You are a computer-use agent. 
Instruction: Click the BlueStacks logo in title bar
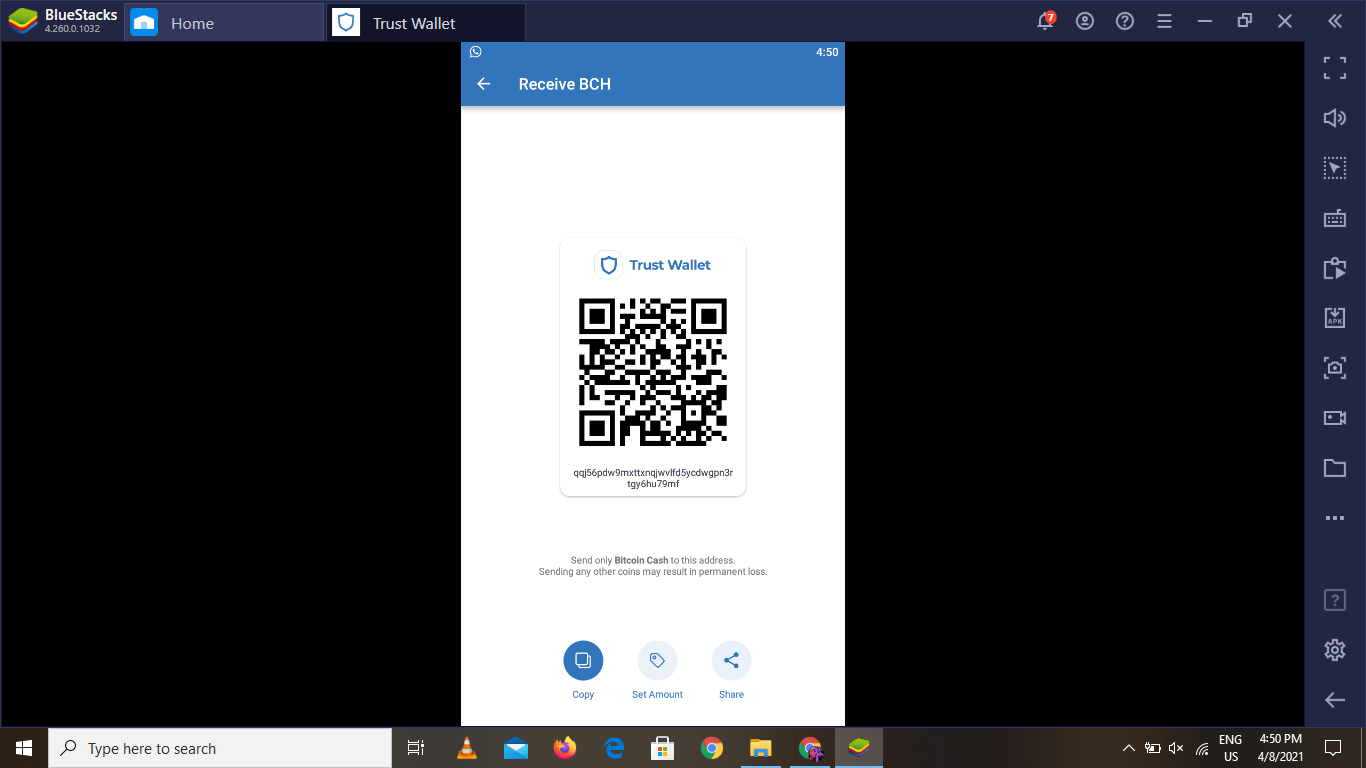(x=23, y=21)
